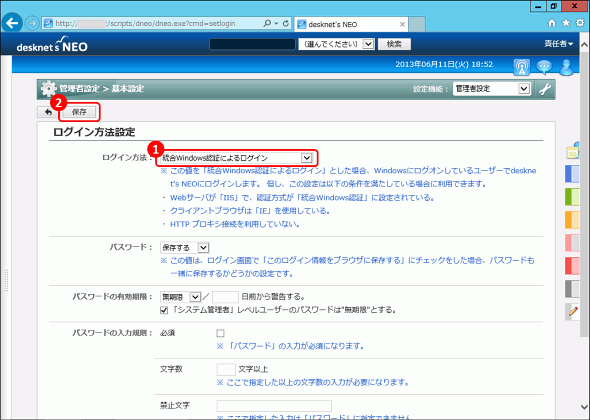This screenshot has width=590, height=420.
Task: Open the ログイン方法 dropdown
Action: tap(236, 158)
